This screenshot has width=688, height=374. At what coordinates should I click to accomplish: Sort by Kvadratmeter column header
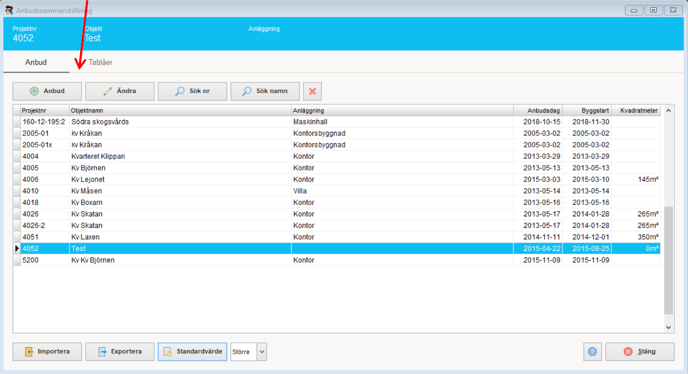click(636, 111)
